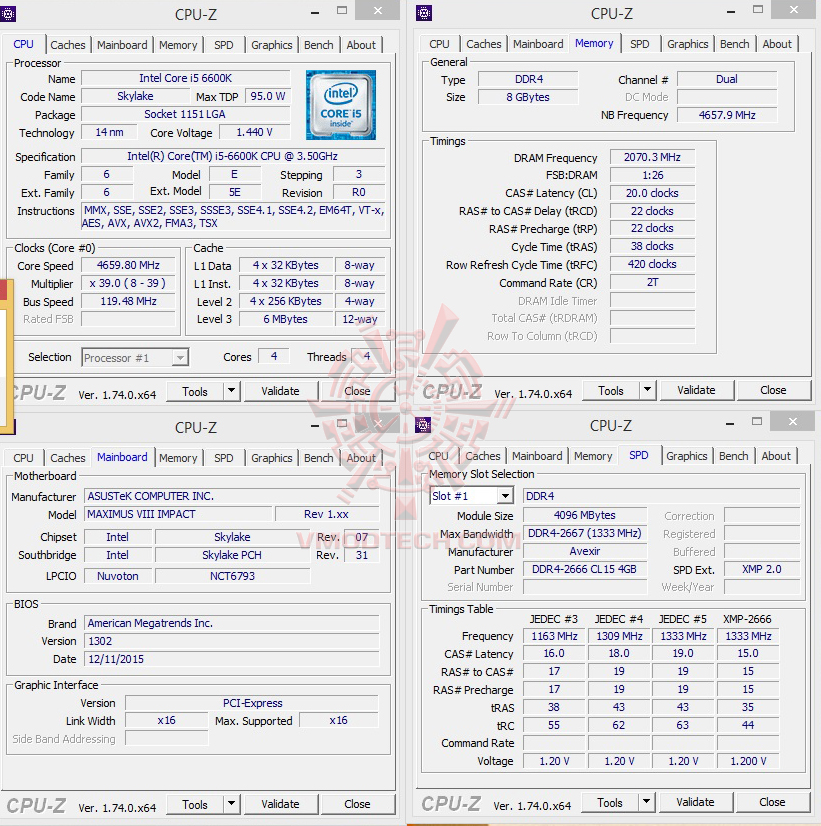This screenshot has height=826, width=821.
Task: Open About tab in Mainboard window
Action: pos(361,458)
